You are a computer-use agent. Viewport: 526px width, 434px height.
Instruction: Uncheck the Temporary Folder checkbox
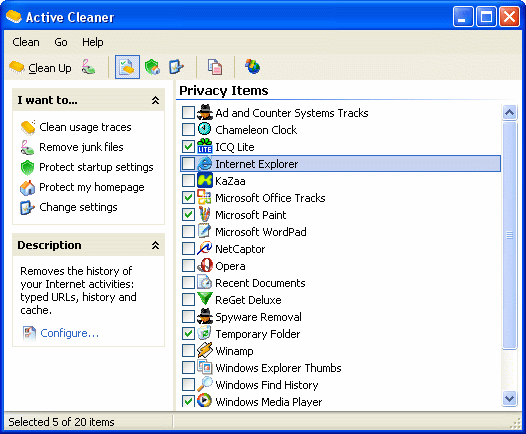pos(188,334)
